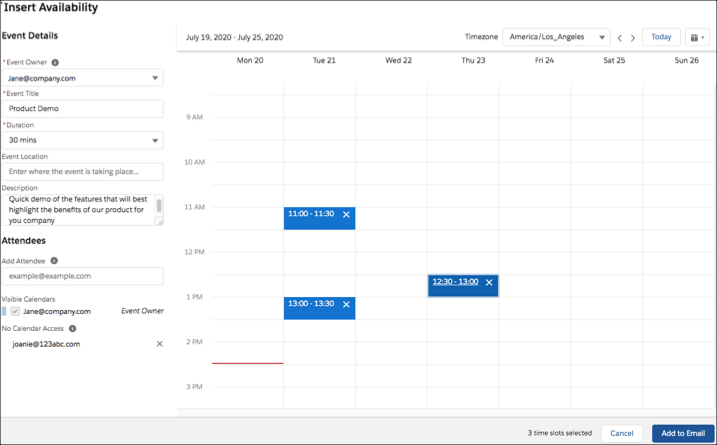The height and width of the screenshot is (445, 717).
Task: Go to the next week
Action: [633, 38]
